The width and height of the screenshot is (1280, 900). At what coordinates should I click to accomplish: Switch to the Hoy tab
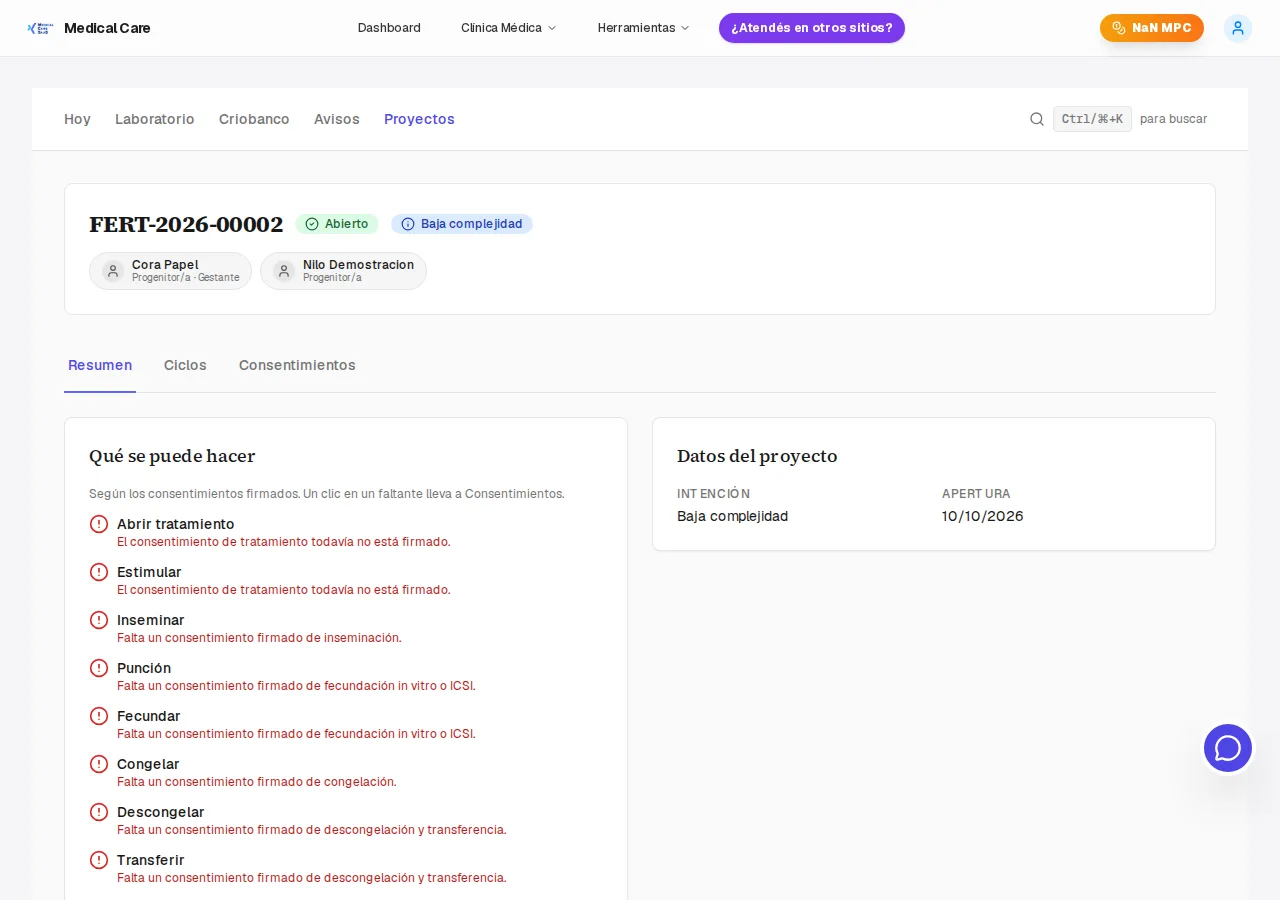pos(77,119)
